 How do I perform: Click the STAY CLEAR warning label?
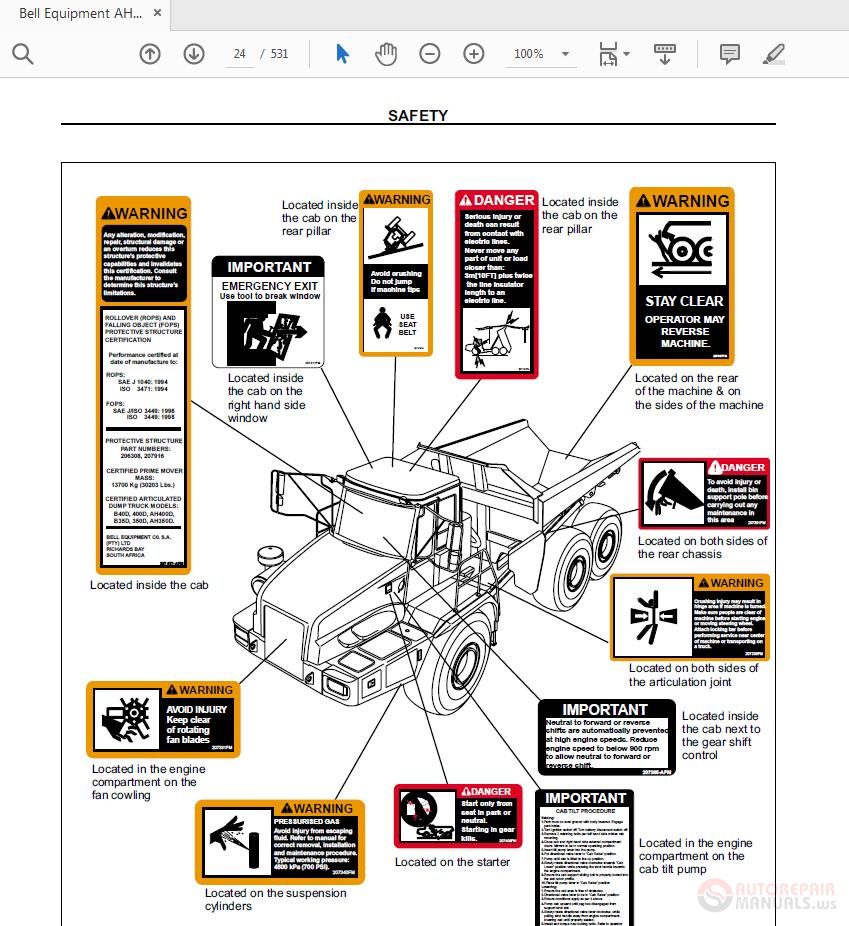click(682, 276)
